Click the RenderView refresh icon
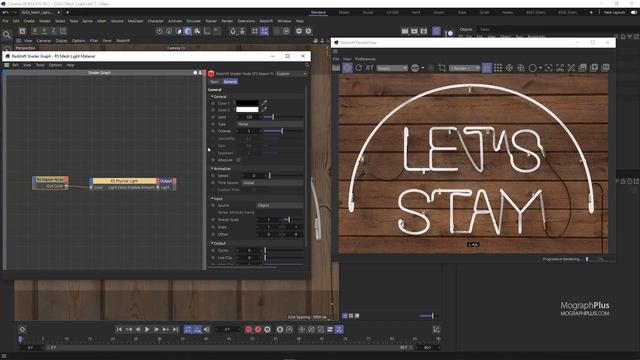 [x=358, y=68]
